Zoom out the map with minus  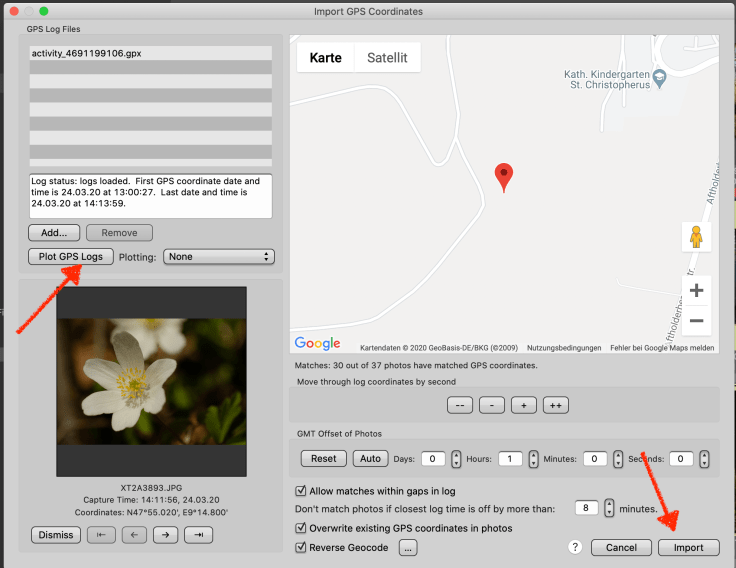click(x=696, y=321)
